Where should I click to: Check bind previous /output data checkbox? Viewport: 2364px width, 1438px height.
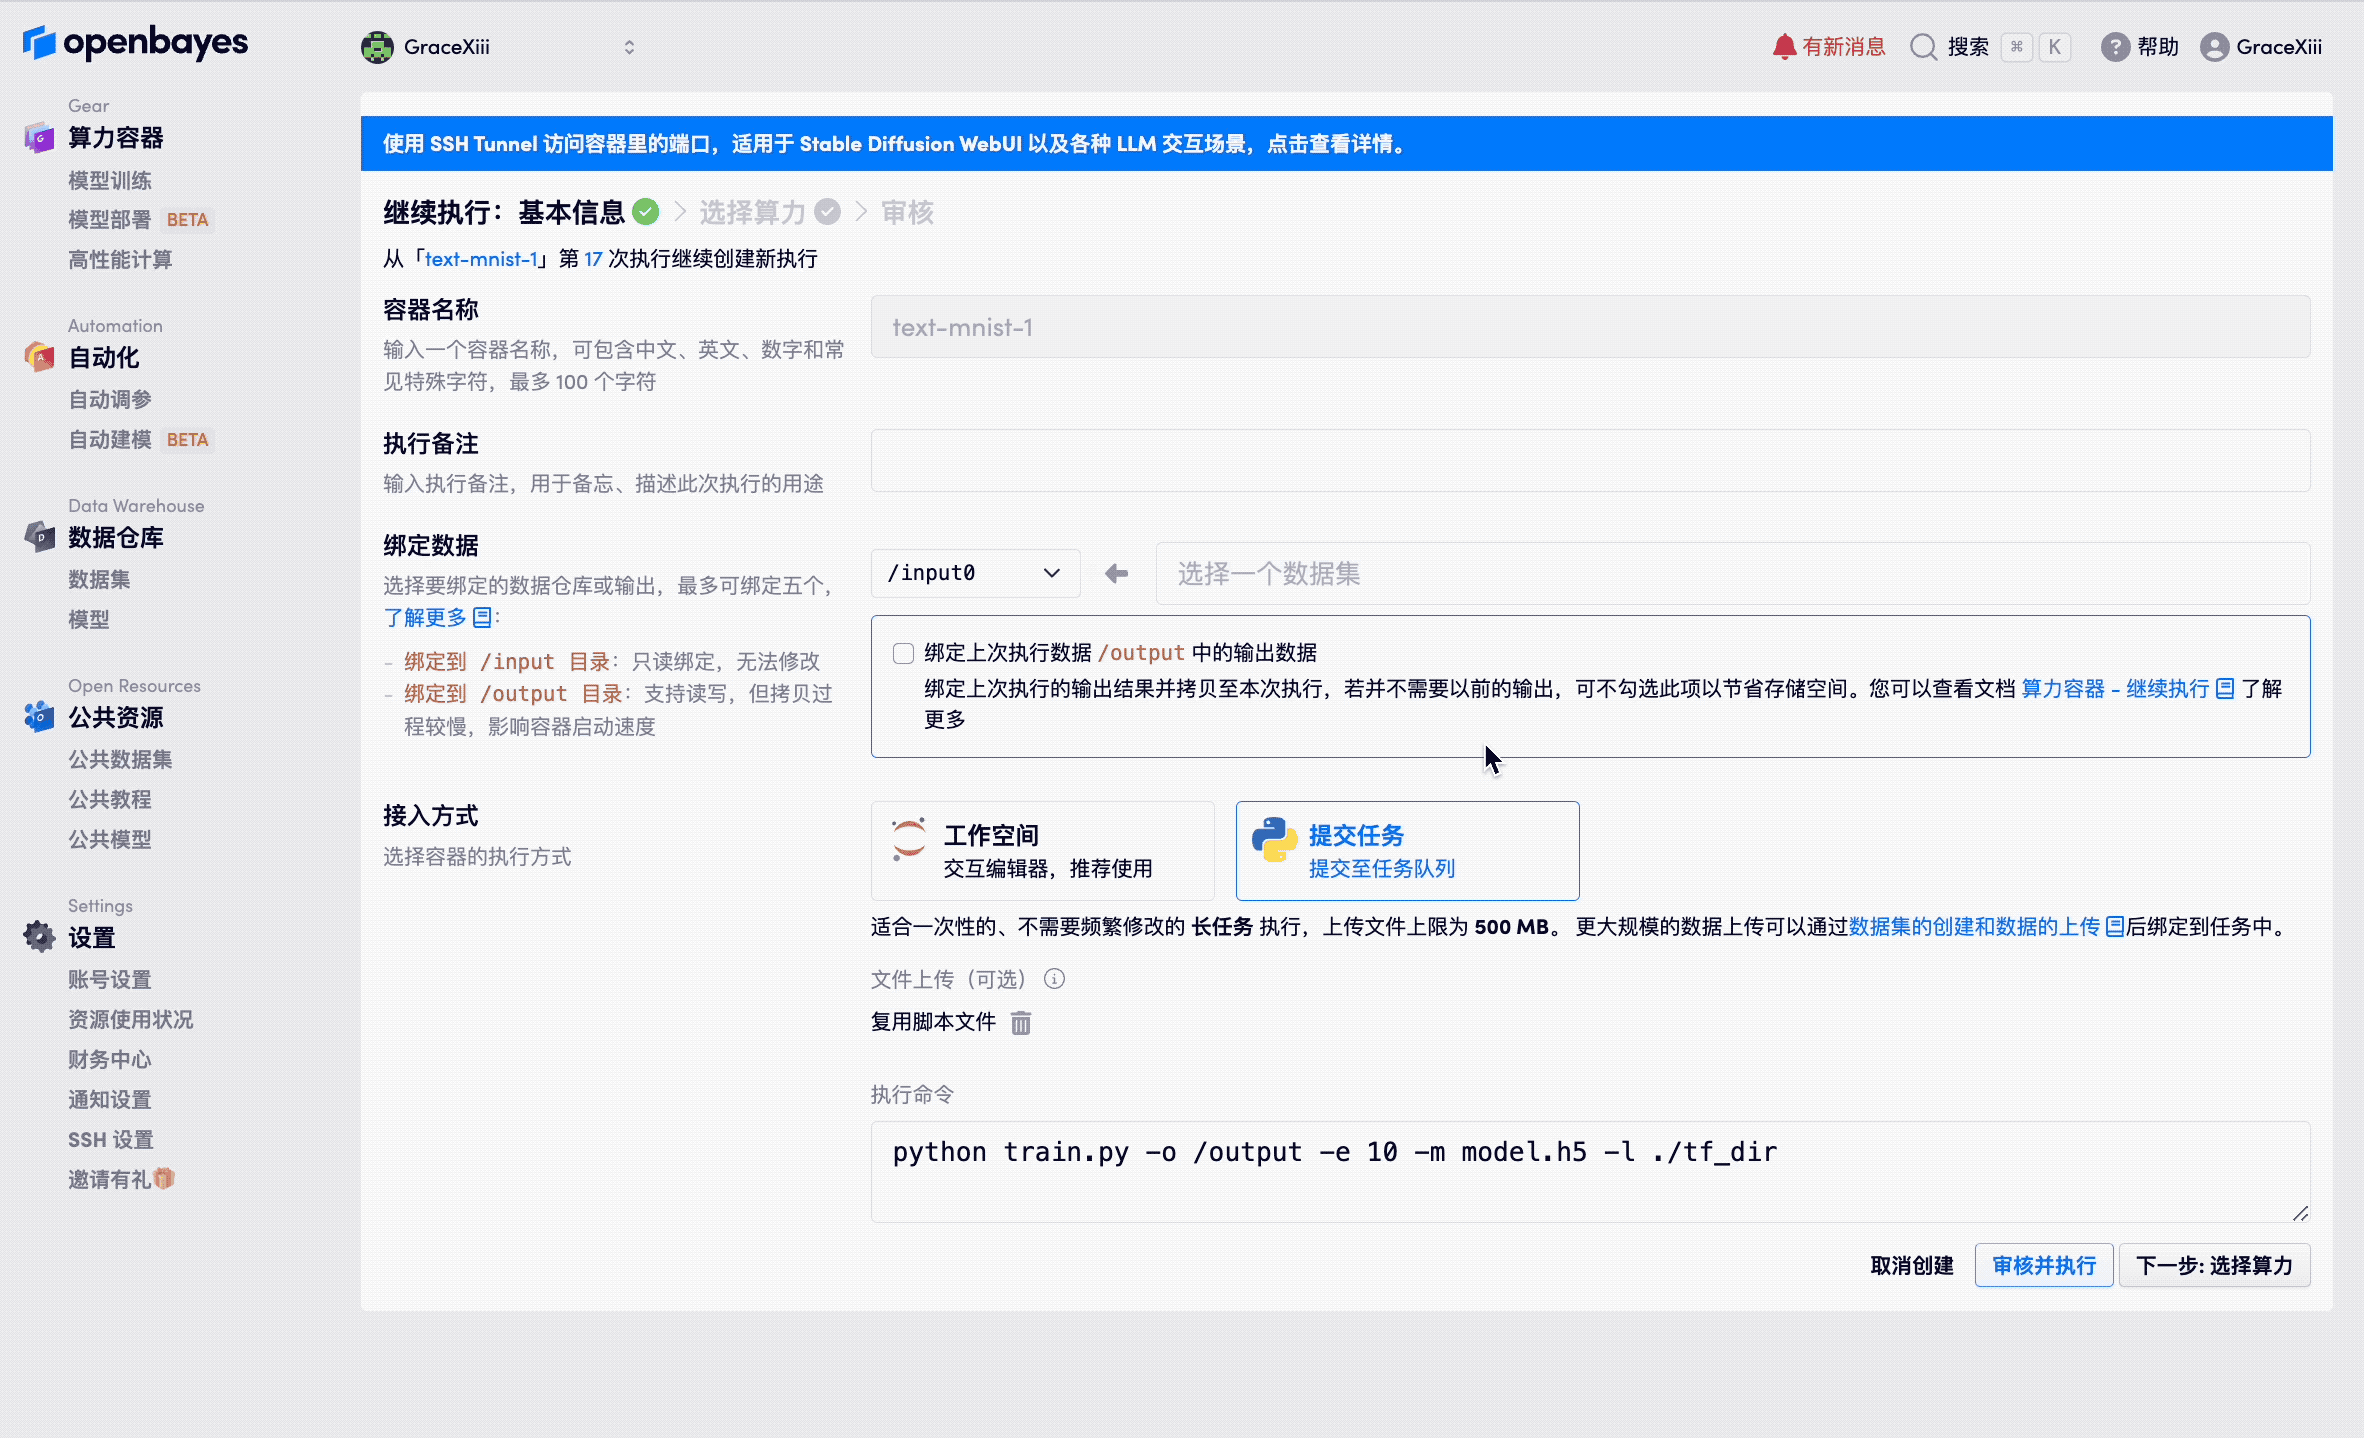pyautogui.click(x=903, y=653)
